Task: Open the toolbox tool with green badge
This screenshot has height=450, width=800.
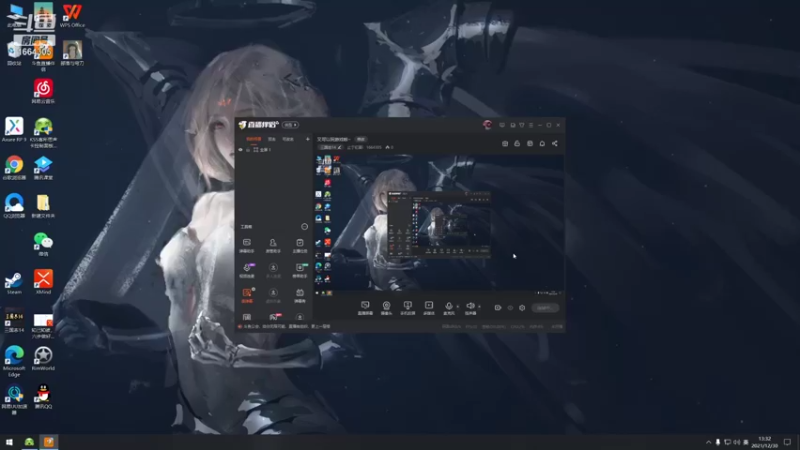Action: [x=300, y=270]
